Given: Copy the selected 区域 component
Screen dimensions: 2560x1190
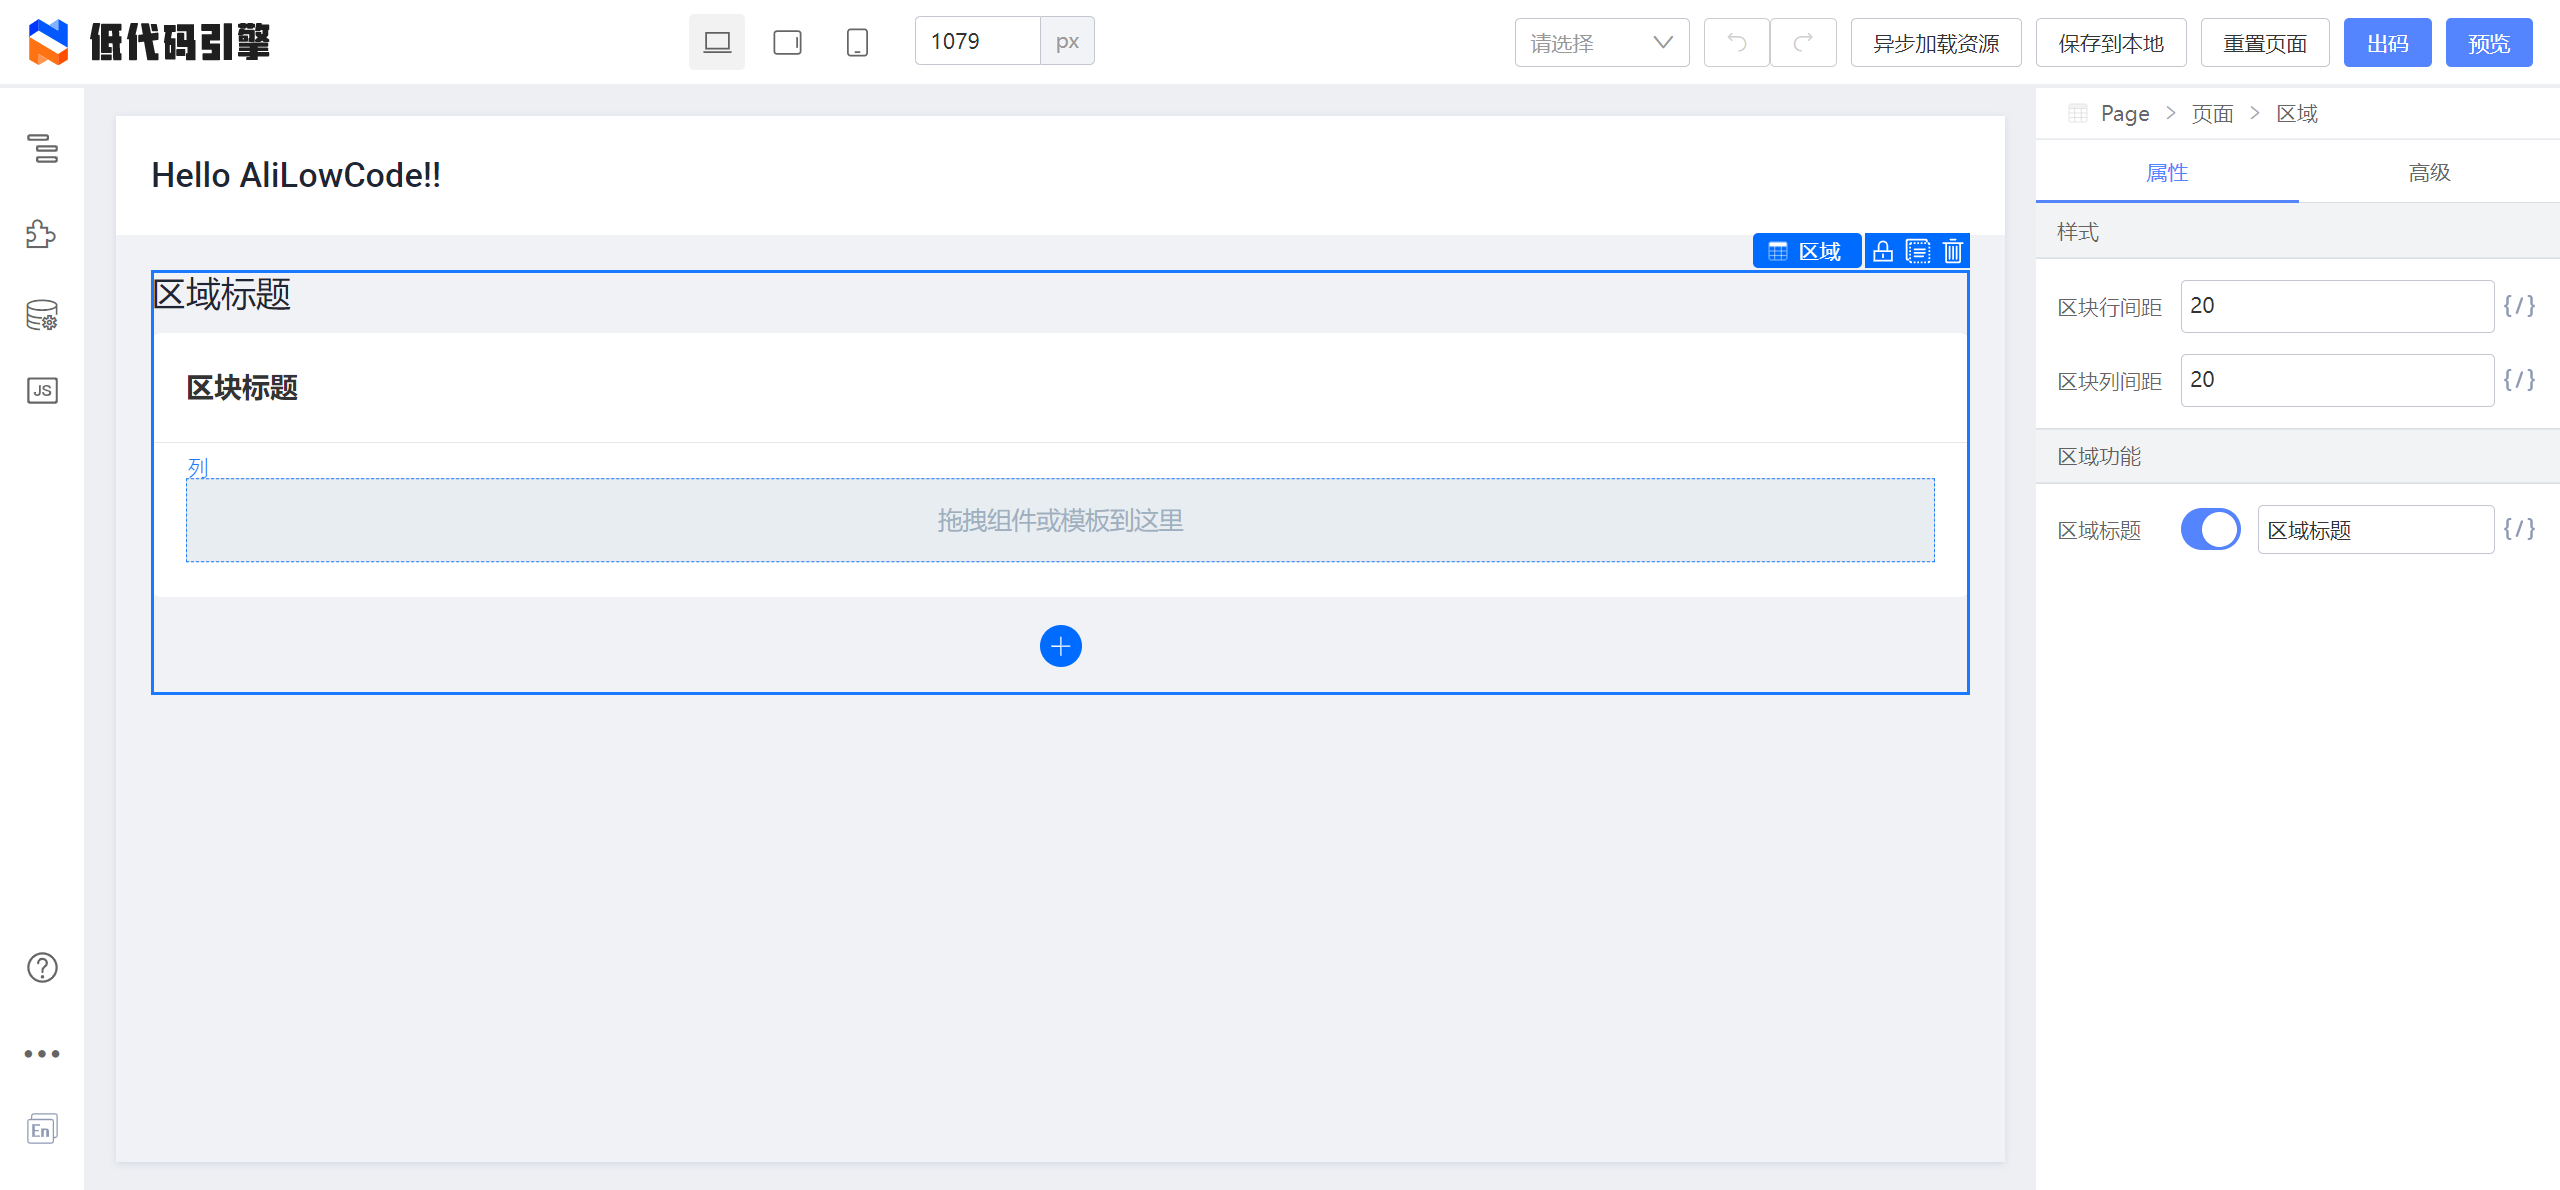Looking at the screenshot, I should (x=1918, y=251).
